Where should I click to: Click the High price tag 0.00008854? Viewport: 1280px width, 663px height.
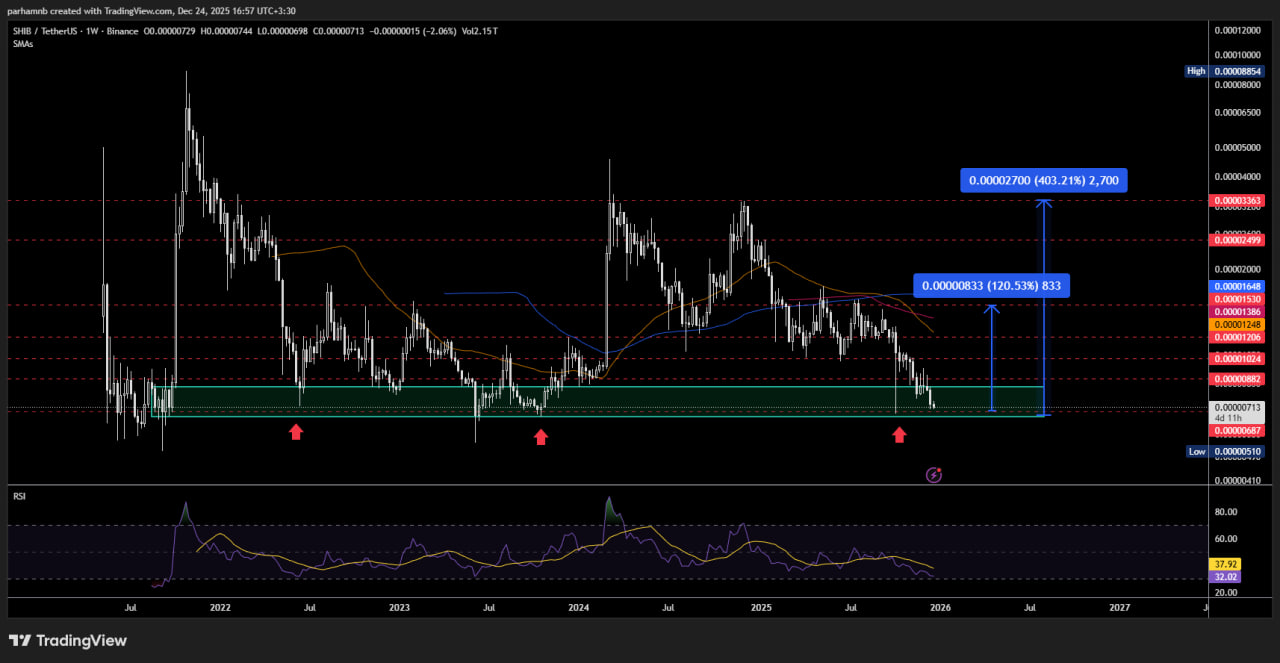(x=1239, y=71)
